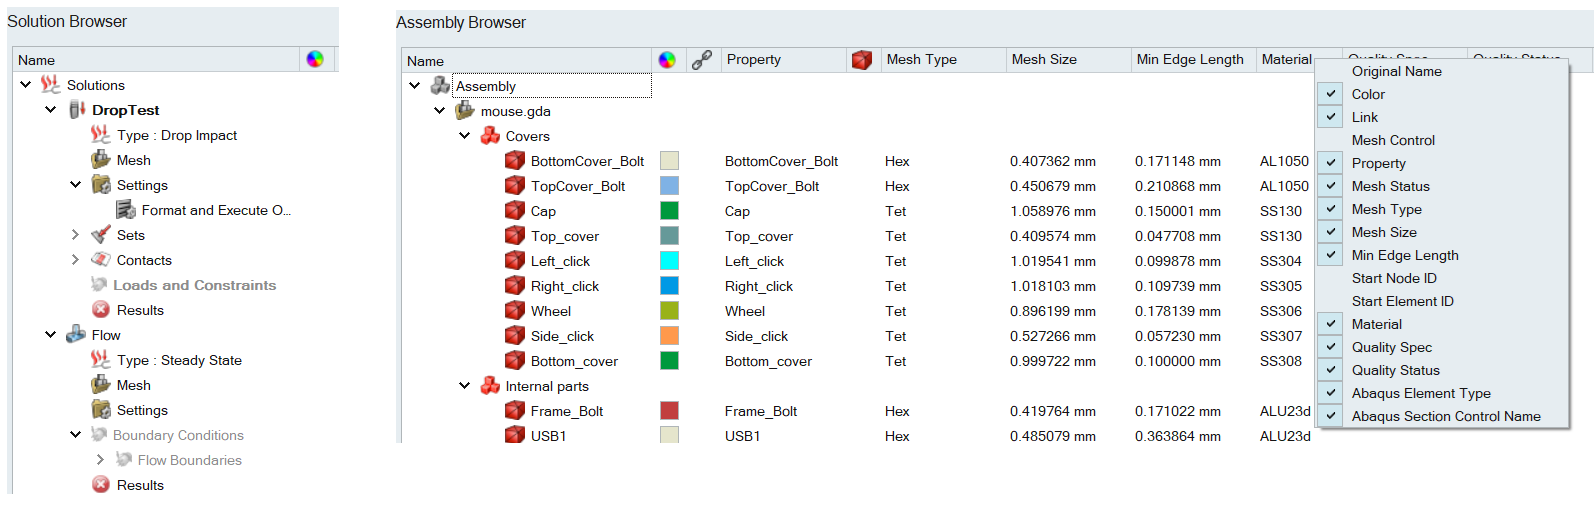Screen dimensions: 1595x505
Task: Click the Format and Execute Options icon
Action: tap(126, 210)
